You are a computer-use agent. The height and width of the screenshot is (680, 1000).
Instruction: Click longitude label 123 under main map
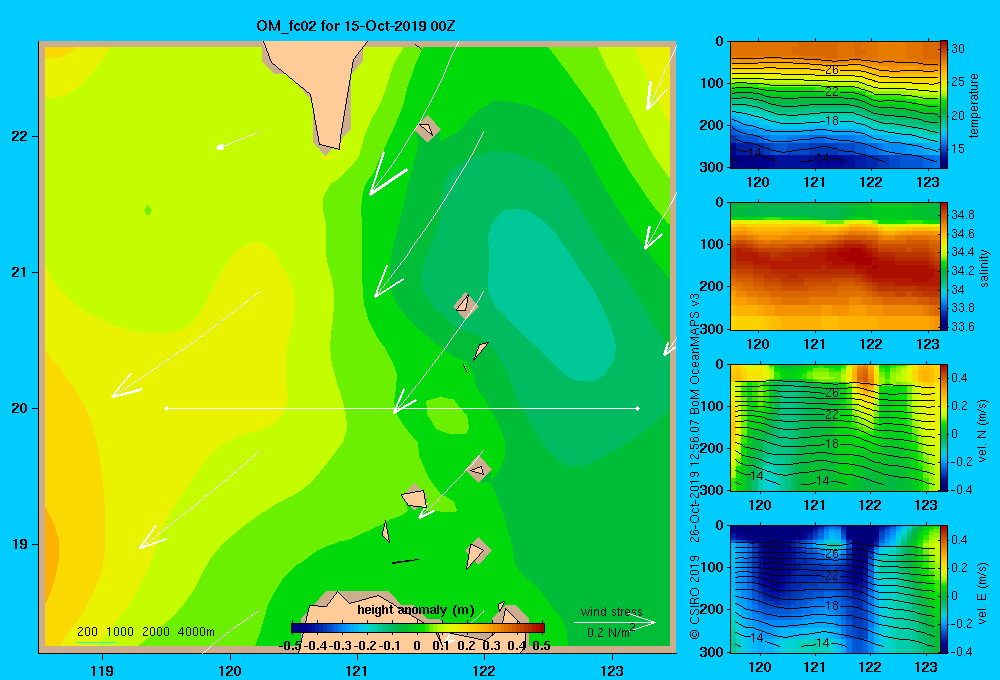612,670
